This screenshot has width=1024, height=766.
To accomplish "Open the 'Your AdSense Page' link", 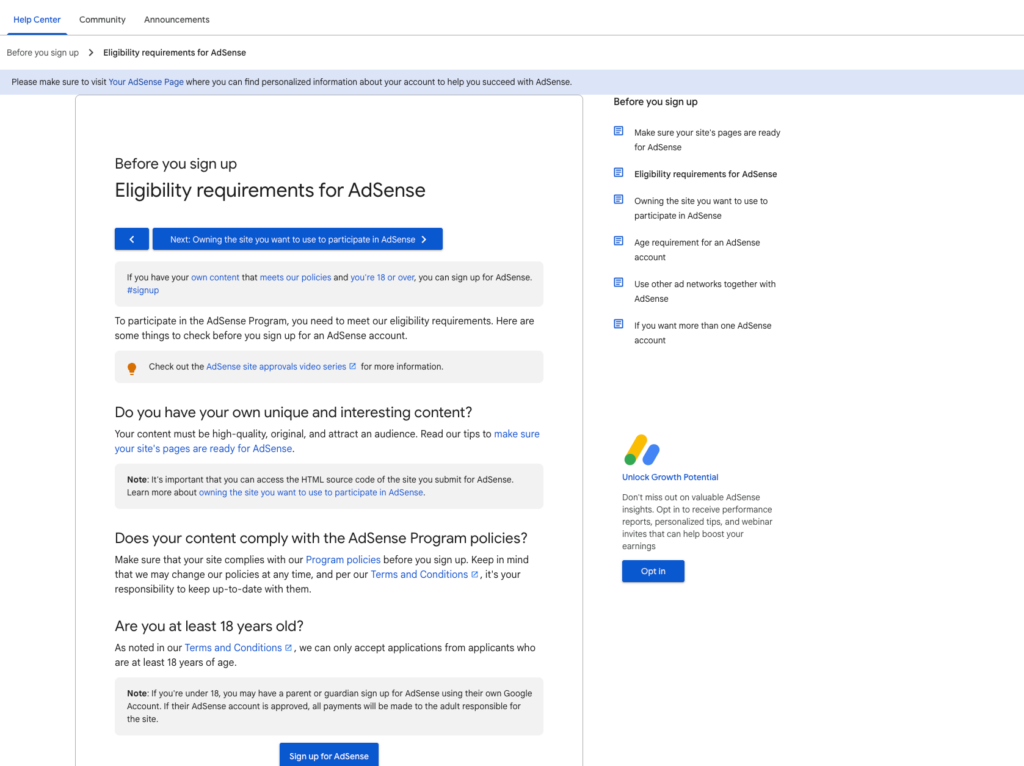I will [x=146, y=82].
